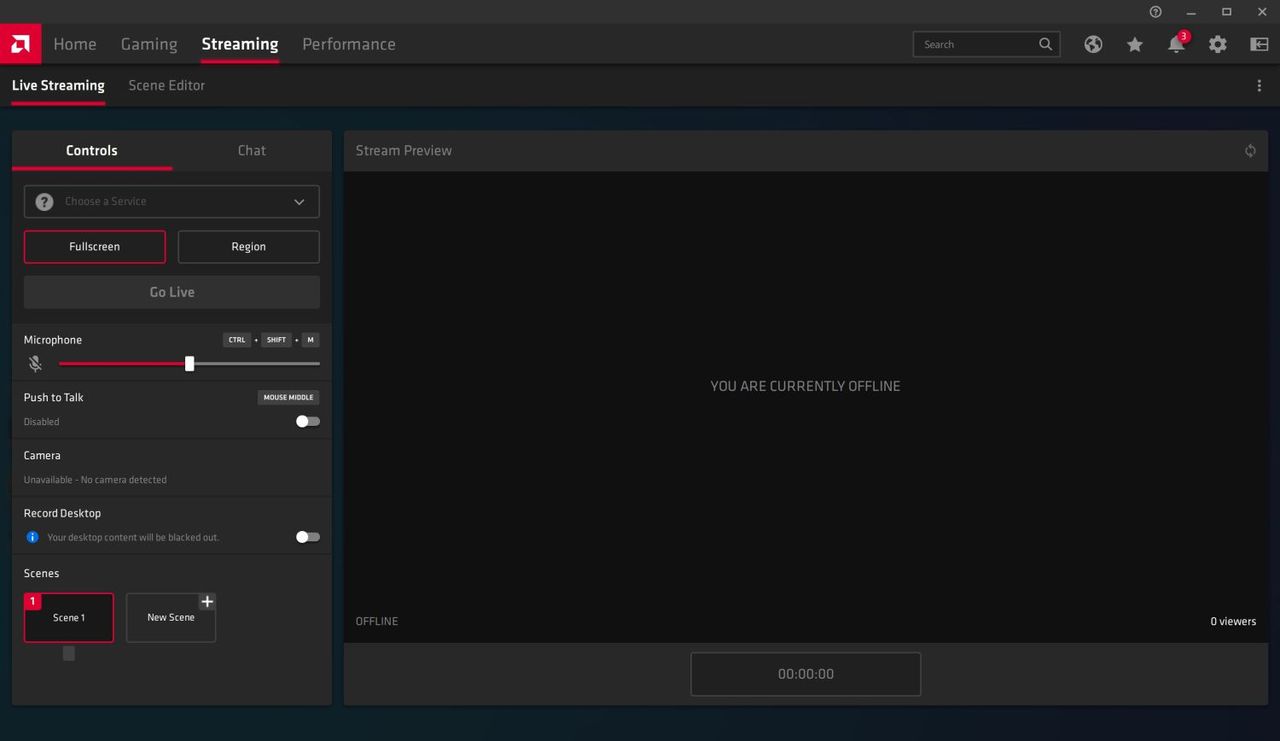1280x741 pixels.
Task: Click the plus icon on New Scene
Action: pyautogui.click(x=207, y=601)
